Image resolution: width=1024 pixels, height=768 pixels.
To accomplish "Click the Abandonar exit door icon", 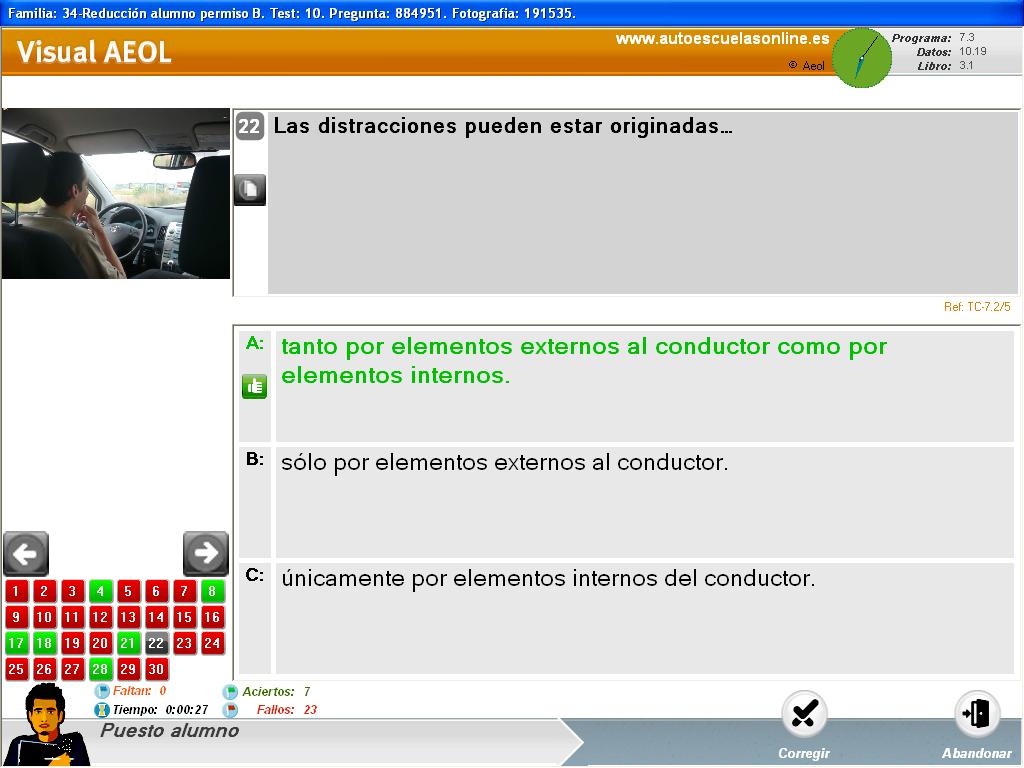I will [x=976, y=714].
